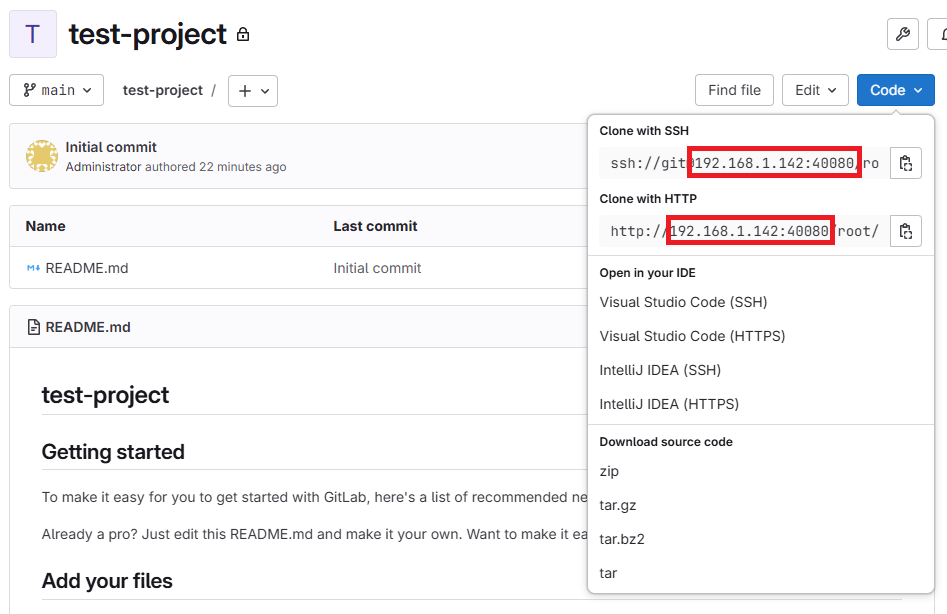The width and height of the screenshot is (947, 614).
Task: Click the Open in your IDE label
Action: (x=647, y=273)
